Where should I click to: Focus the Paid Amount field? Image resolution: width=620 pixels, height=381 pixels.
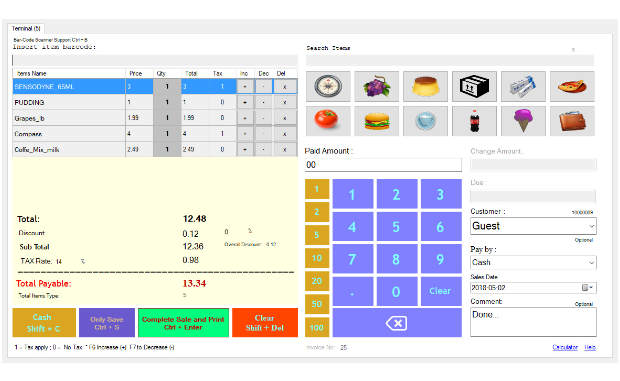click(x=383, y=165)
